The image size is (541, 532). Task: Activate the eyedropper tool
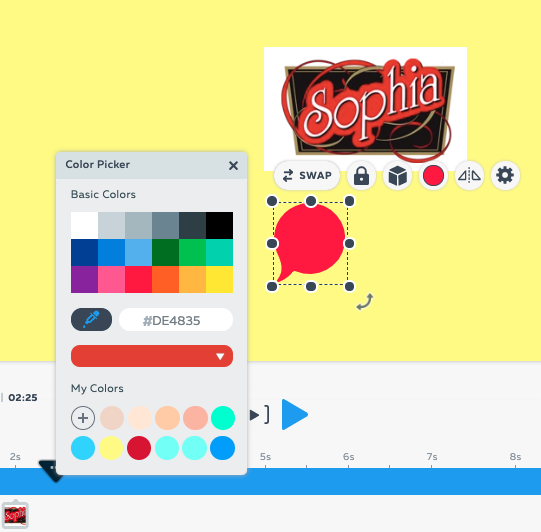(91, 319)
